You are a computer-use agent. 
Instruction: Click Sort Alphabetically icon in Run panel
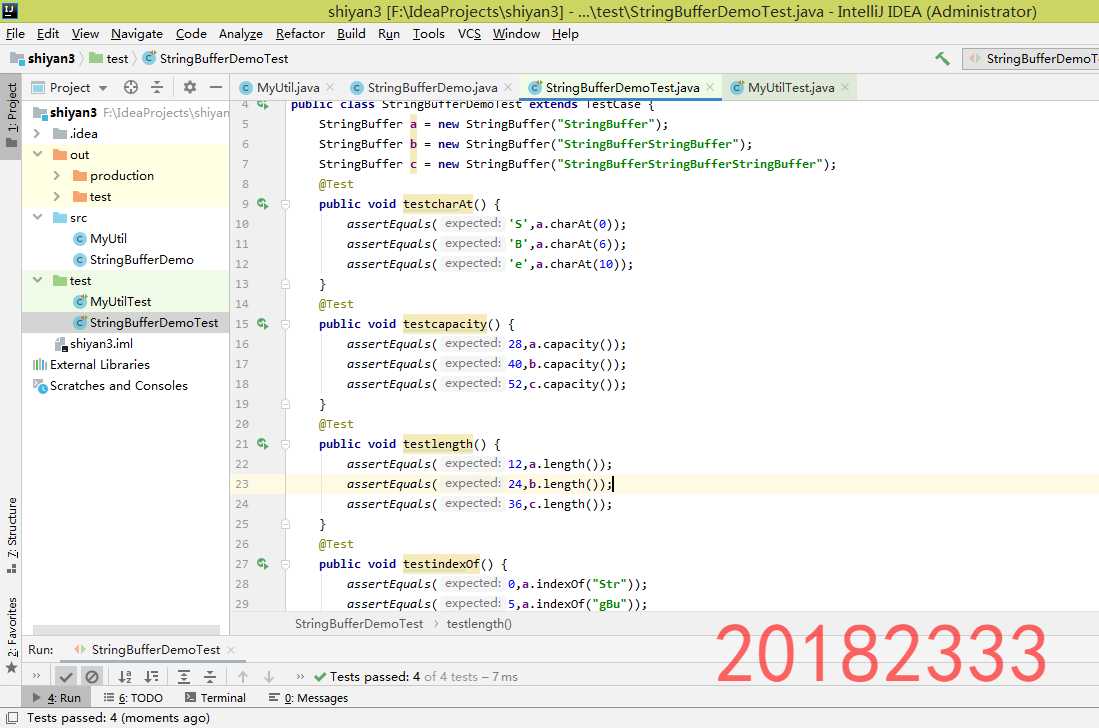point(125,677)
